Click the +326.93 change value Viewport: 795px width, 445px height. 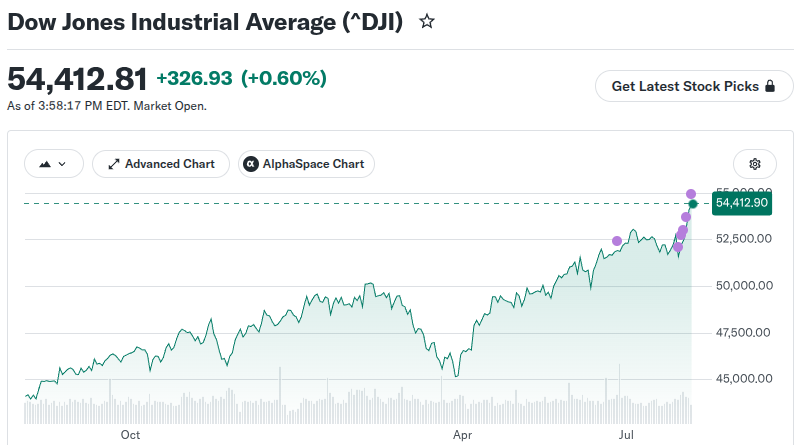tap(194, 78)
